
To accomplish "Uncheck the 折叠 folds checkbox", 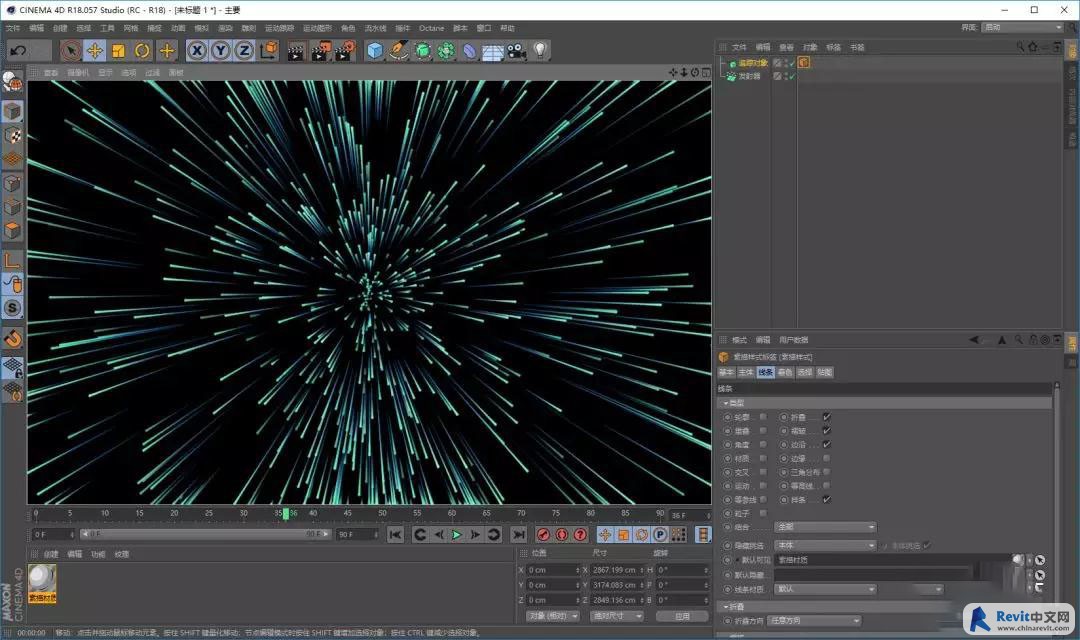I will 827,417.
